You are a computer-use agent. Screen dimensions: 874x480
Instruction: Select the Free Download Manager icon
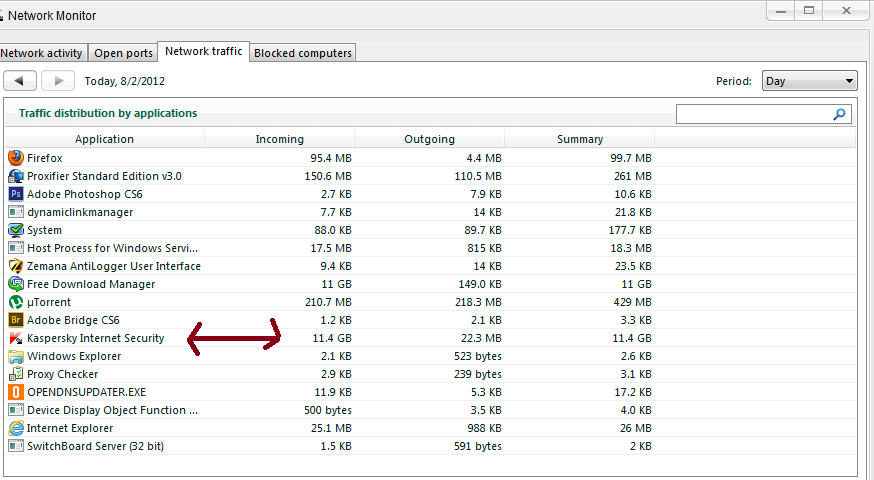pos(16,284)
